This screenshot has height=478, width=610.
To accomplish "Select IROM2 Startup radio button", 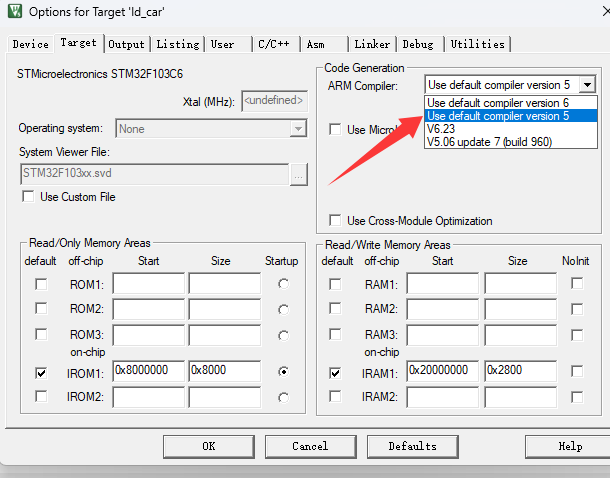I will (x=284, y=397).
